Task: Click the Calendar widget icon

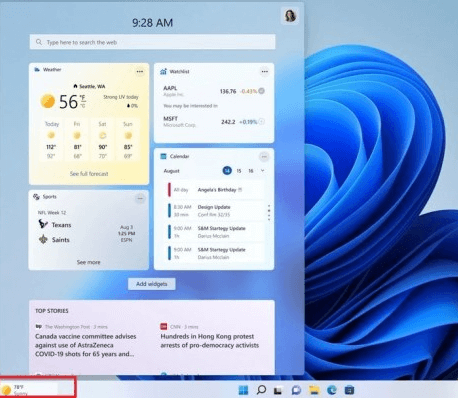Action: point(163,156)
